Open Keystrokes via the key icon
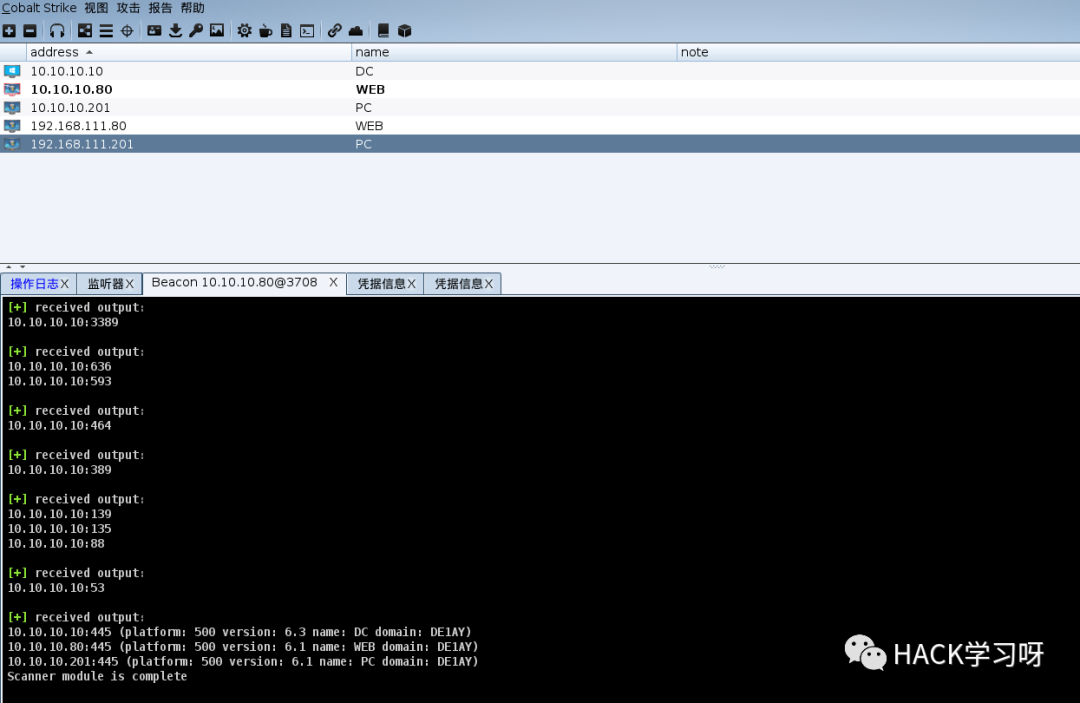The height and width of the screenshot is (703, 1080). 196,30
